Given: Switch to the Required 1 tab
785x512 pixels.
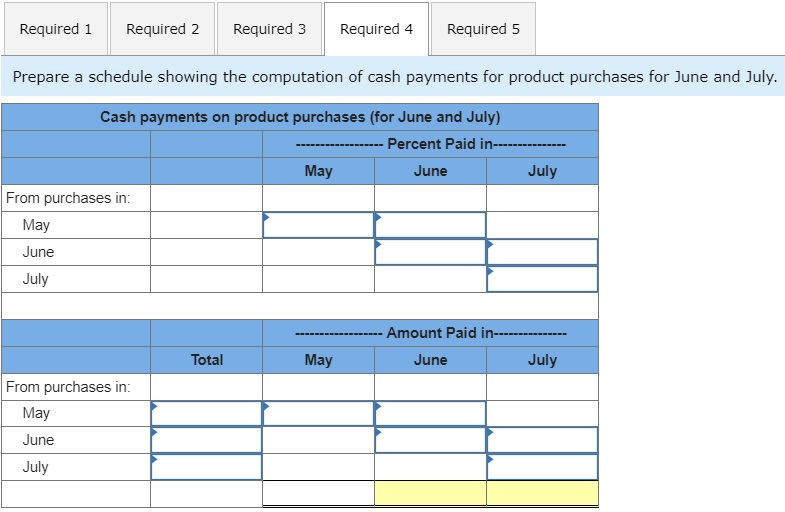Looking at the screenshot, I should click(56, 29).
